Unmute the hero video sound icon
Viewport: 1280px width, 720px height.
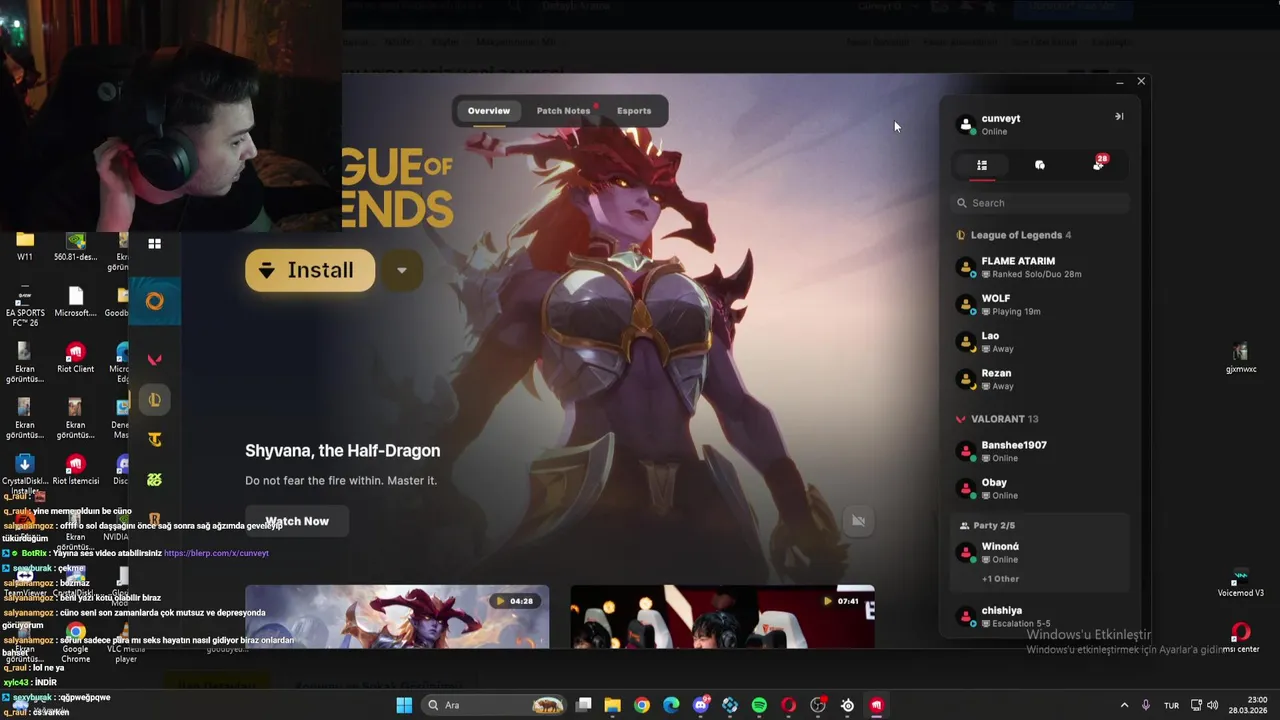(x=858, y=520)
